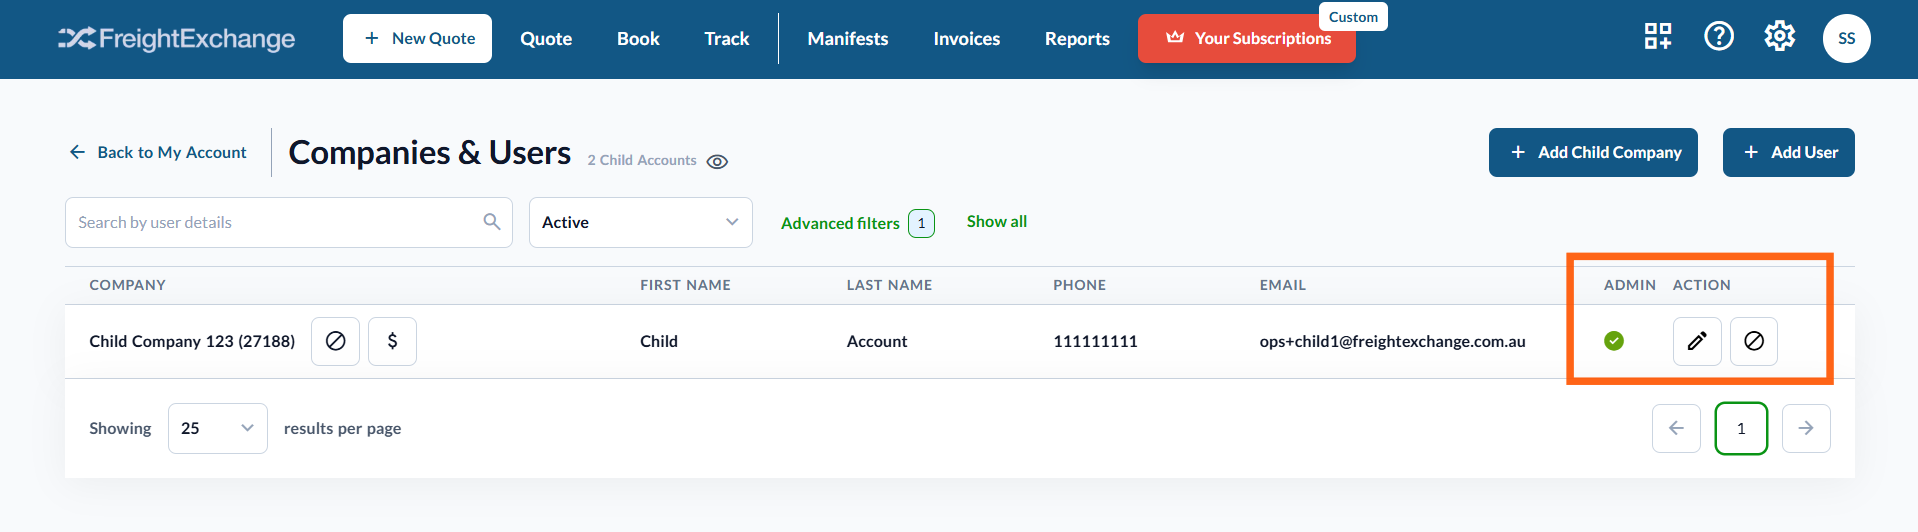Go to the Manifests menu
Viewport: 1918px width, 532px height.
pyautogui.click(x=848, y=39)
